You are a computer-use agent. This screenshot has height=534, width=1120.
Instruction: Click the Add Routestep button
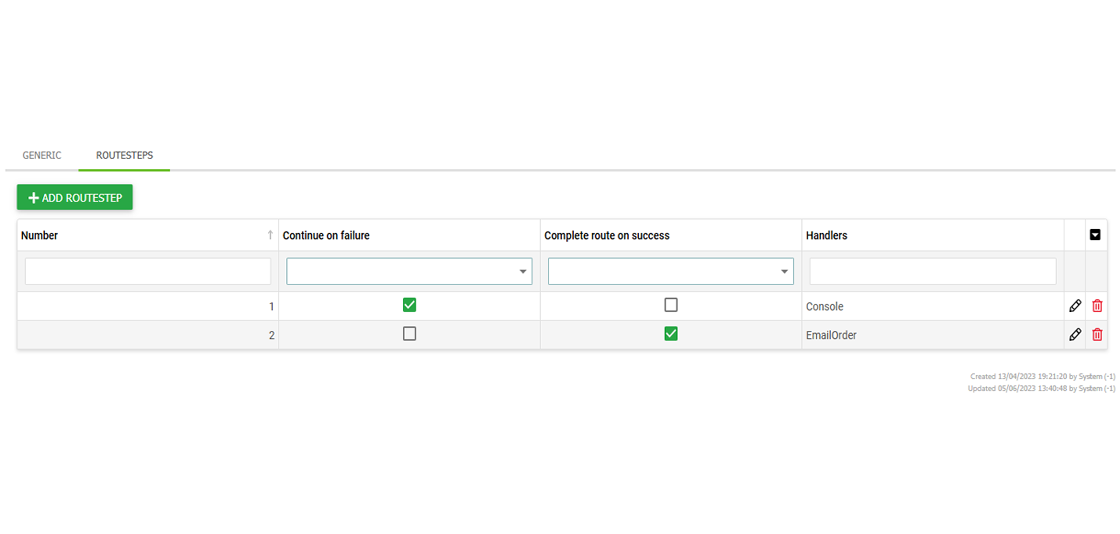click(x=75, y=198)
